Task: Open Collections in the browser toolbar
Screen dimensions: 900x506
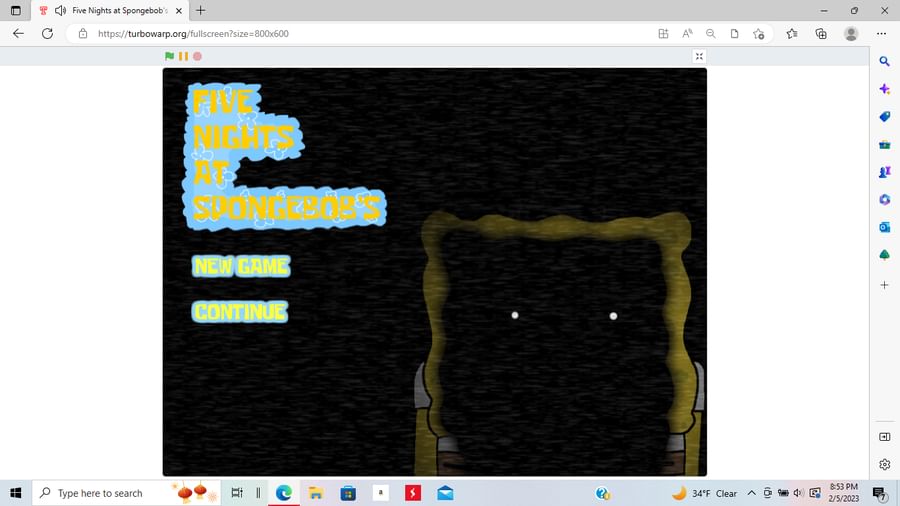Action: pos(821,33)
